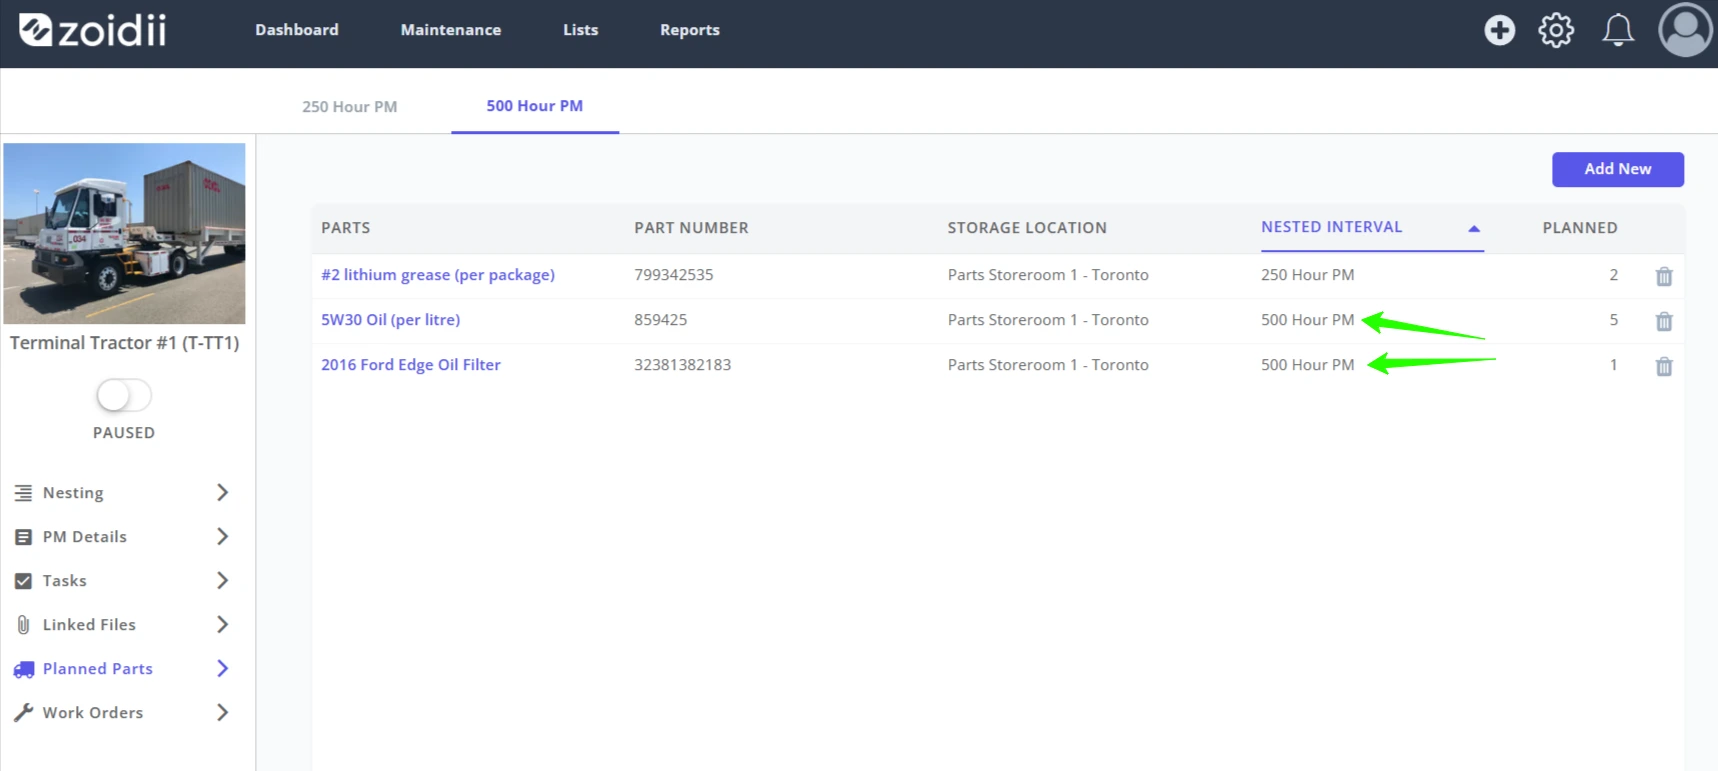The width and height of the screenshot is (1718, 771).
Task: Click the planned quantity 1
Action: 1613,364
